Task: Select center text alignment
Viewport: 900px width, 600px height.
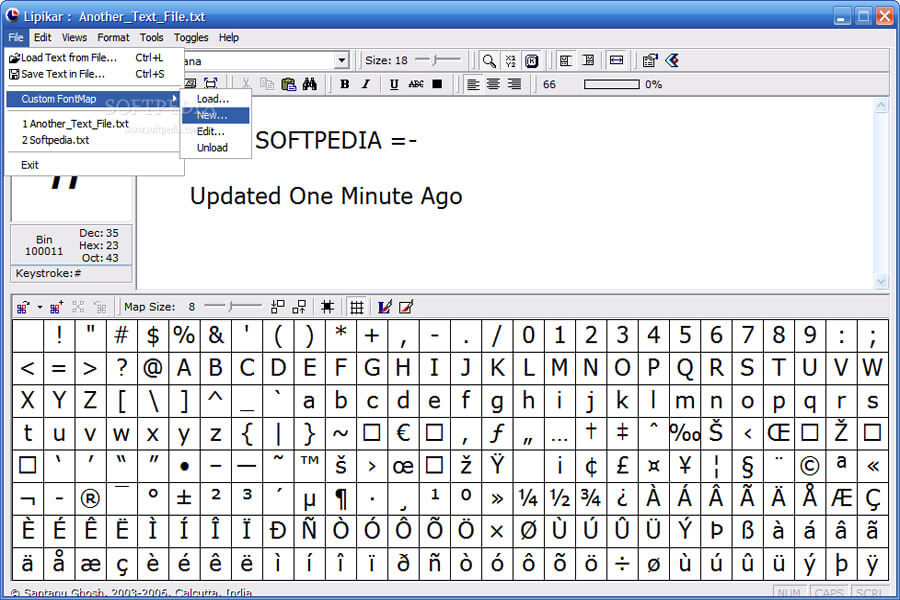Action: click(493, 84)
